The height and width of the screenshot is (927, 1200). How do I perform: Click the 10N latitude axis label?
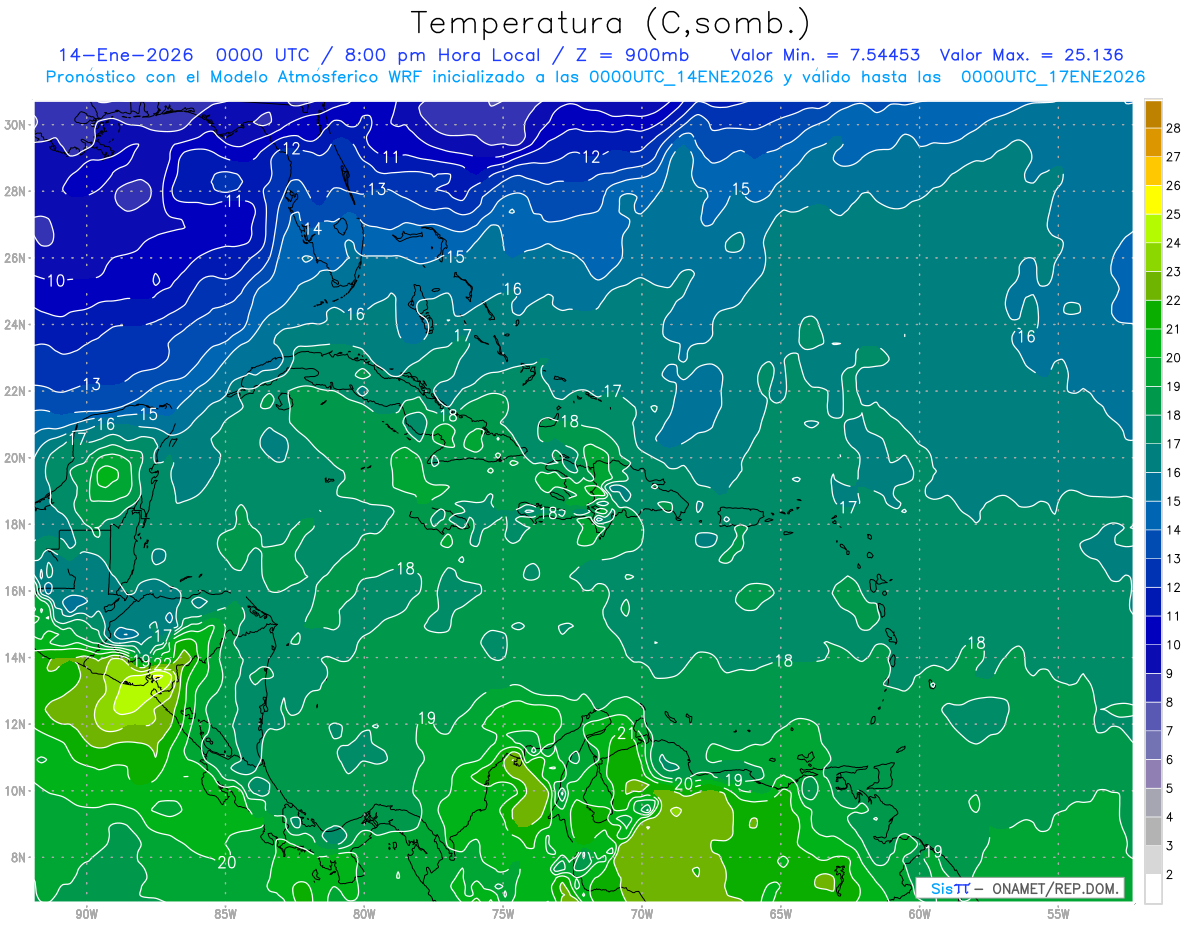point(15,791)
